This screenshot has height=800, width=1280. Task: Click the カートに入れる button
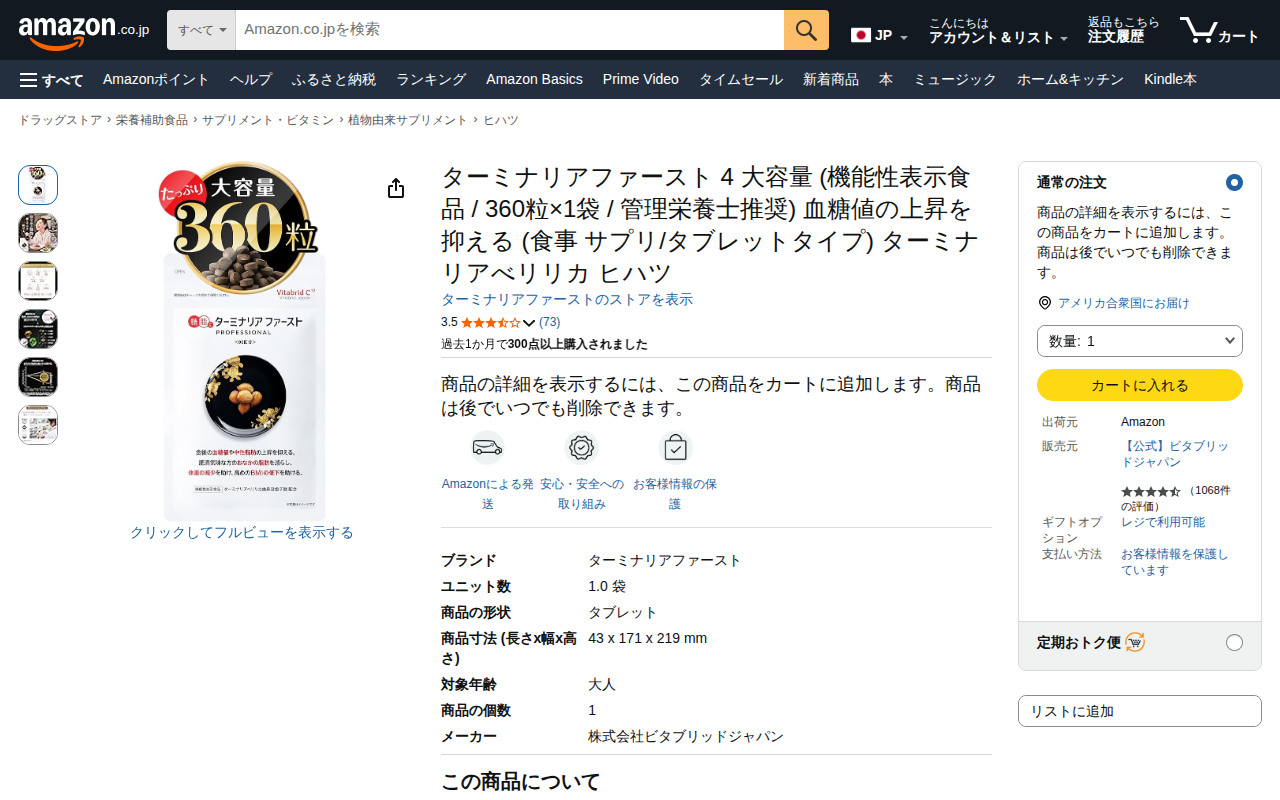click(1140, 385)
